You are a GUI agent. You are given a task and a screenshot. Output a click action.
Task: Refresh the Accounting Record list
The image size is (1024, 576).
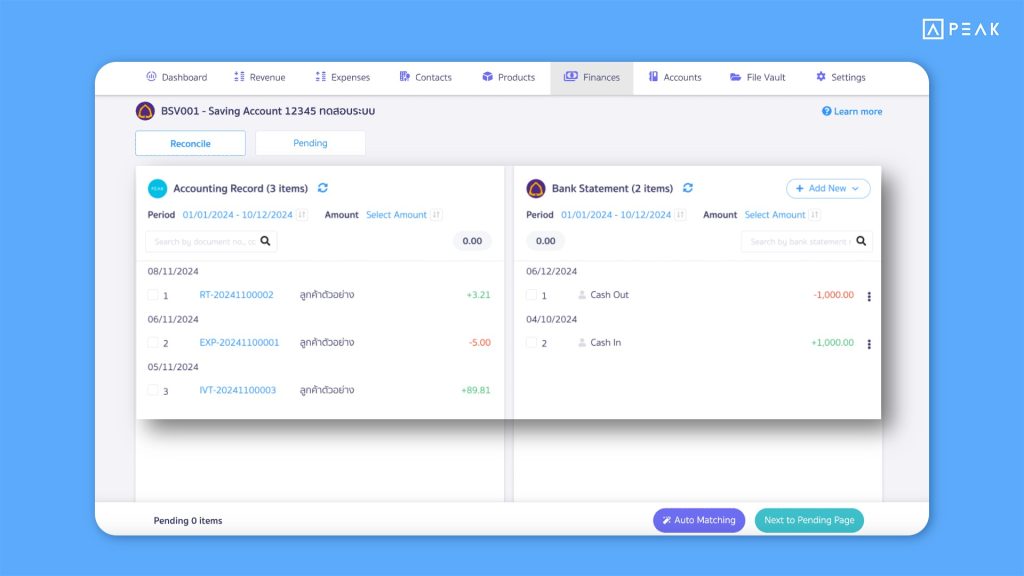click(322, 188)
